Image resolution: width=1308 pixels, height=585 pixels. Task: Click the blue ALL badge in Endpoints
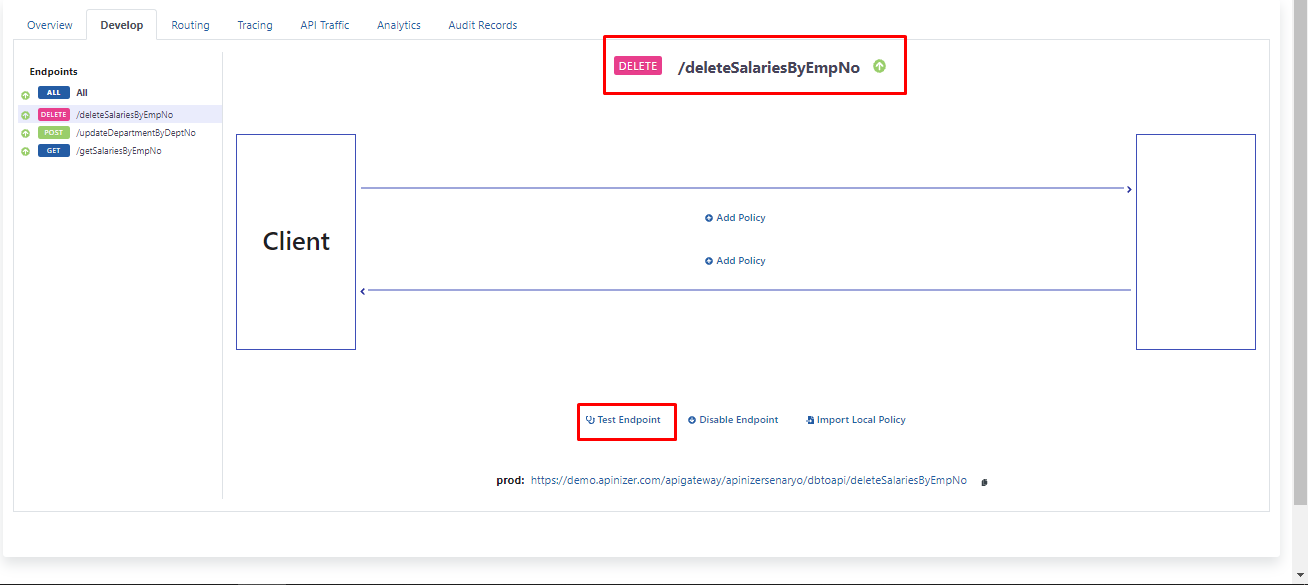coord(54,93)
